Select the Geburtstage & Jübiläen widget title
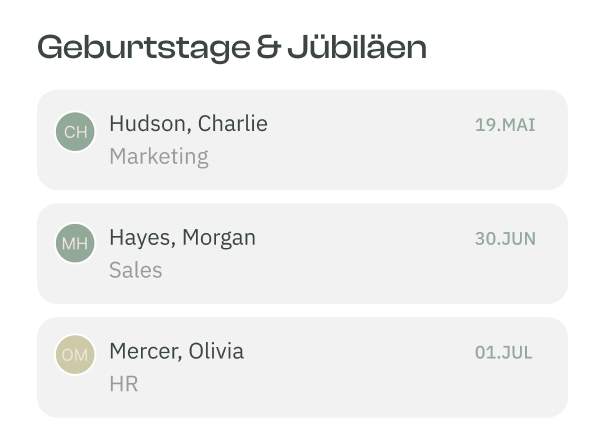The height and width of the screenshot is (448, 600). [x=232, y=48]
